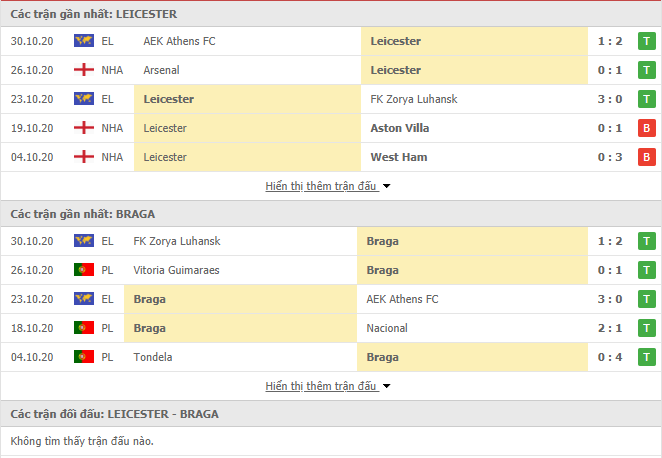This screenshot has width=662, height=458.
Task: Click Portugal flag icon beside Vitoria Guimaraes
Action: tap(84, 270)
